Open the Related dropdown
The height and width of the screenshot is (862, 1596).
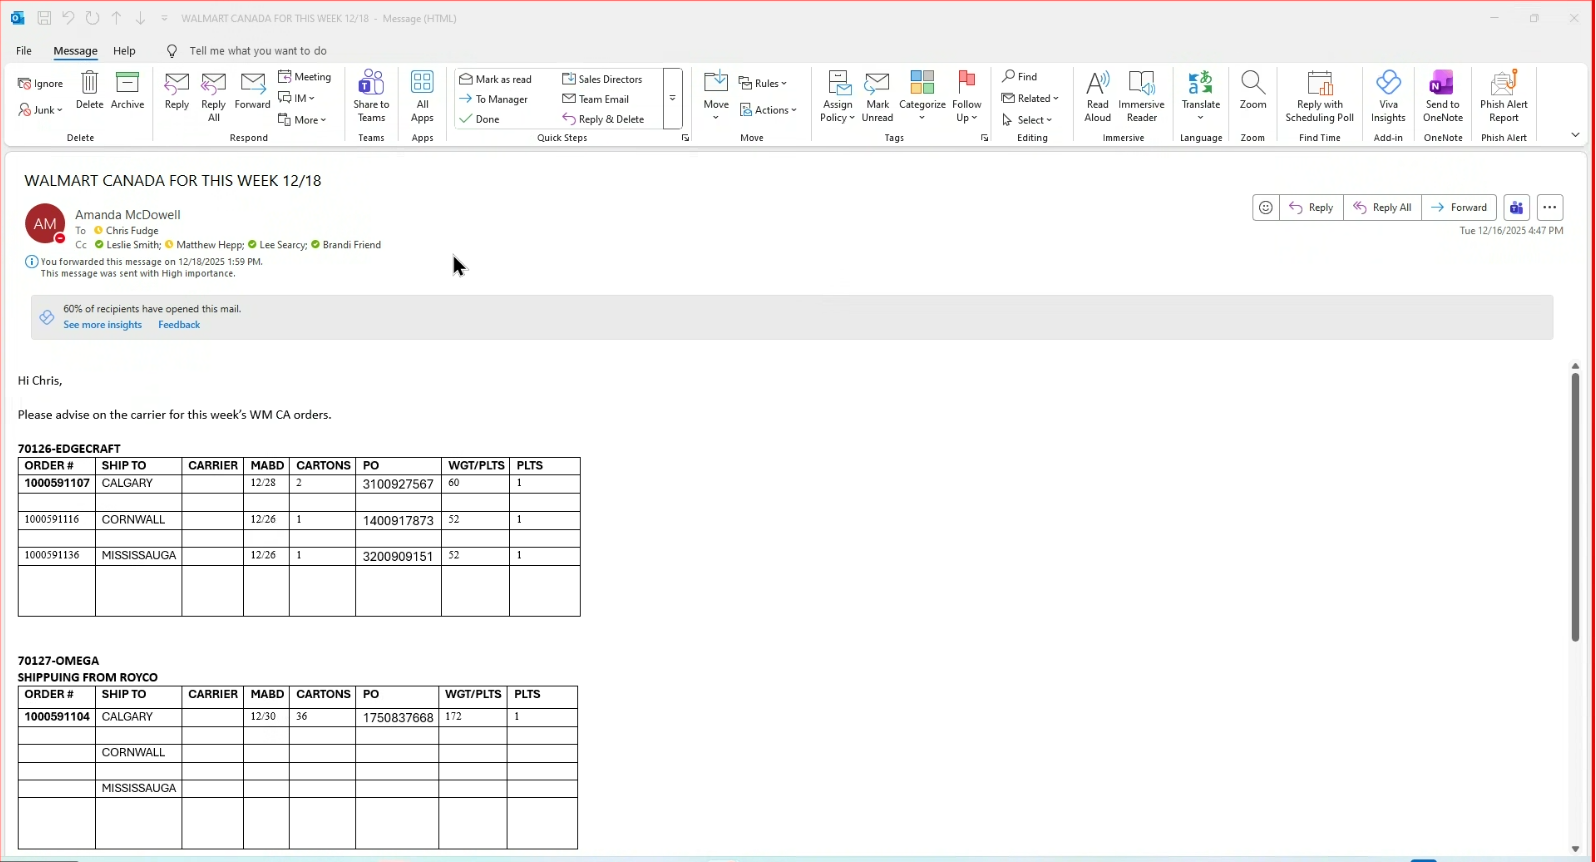pyautogui.click(x=1030, y=98)
